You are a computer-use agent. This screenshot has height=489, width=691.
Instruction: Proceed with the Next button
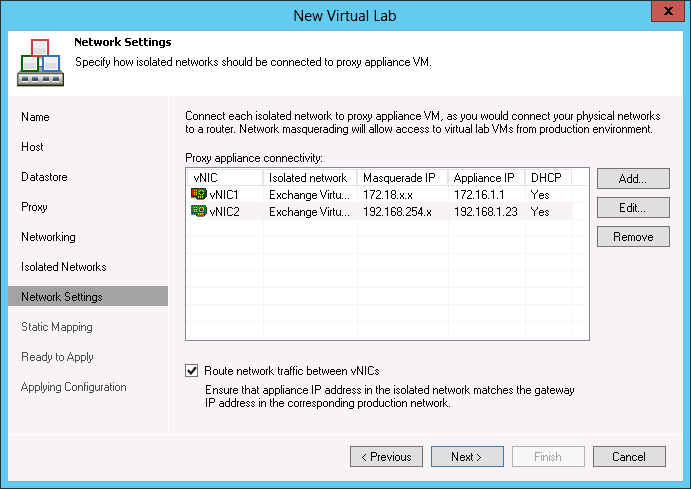(x=467, y=457)
